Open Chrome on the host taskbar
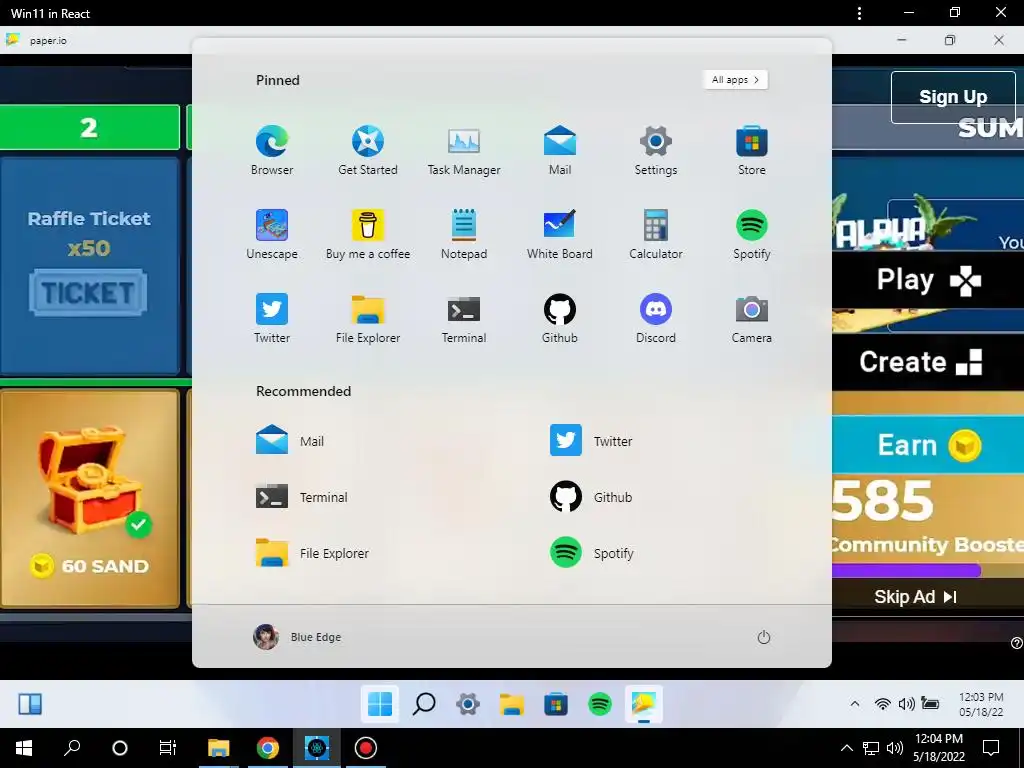Image resolution: width=1024 pixels, height=768 pixels. point(268,748)
